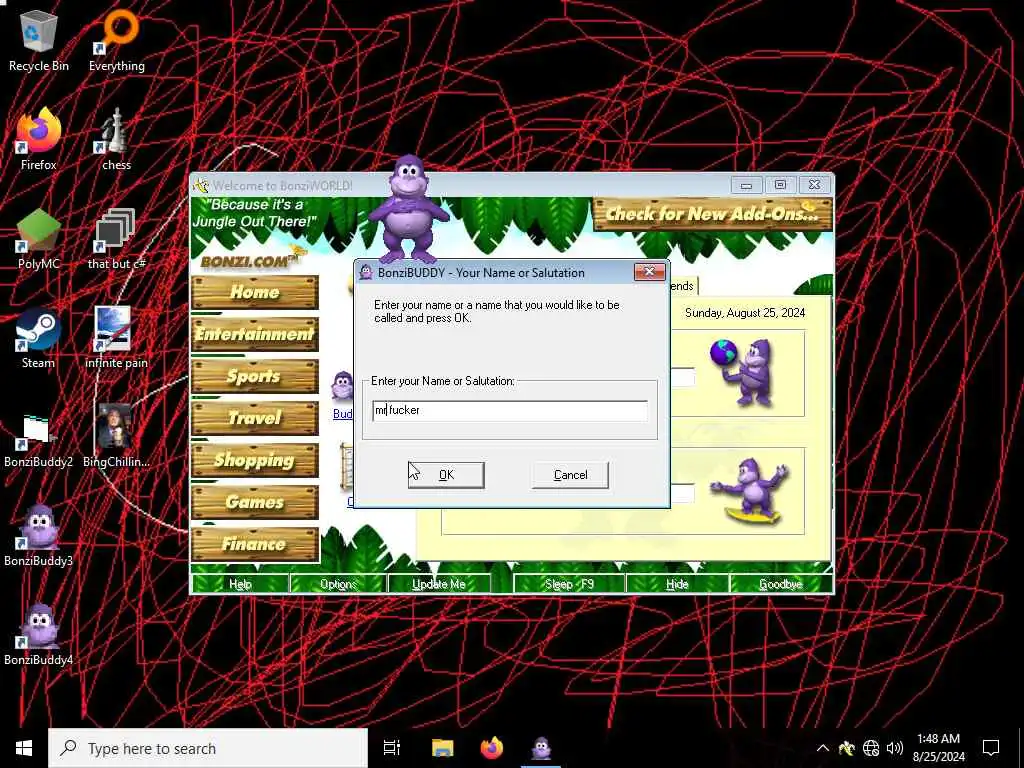Click the BONZI.COM logo
This screenshot has width=1024, height=768.
tap(249, 261)
